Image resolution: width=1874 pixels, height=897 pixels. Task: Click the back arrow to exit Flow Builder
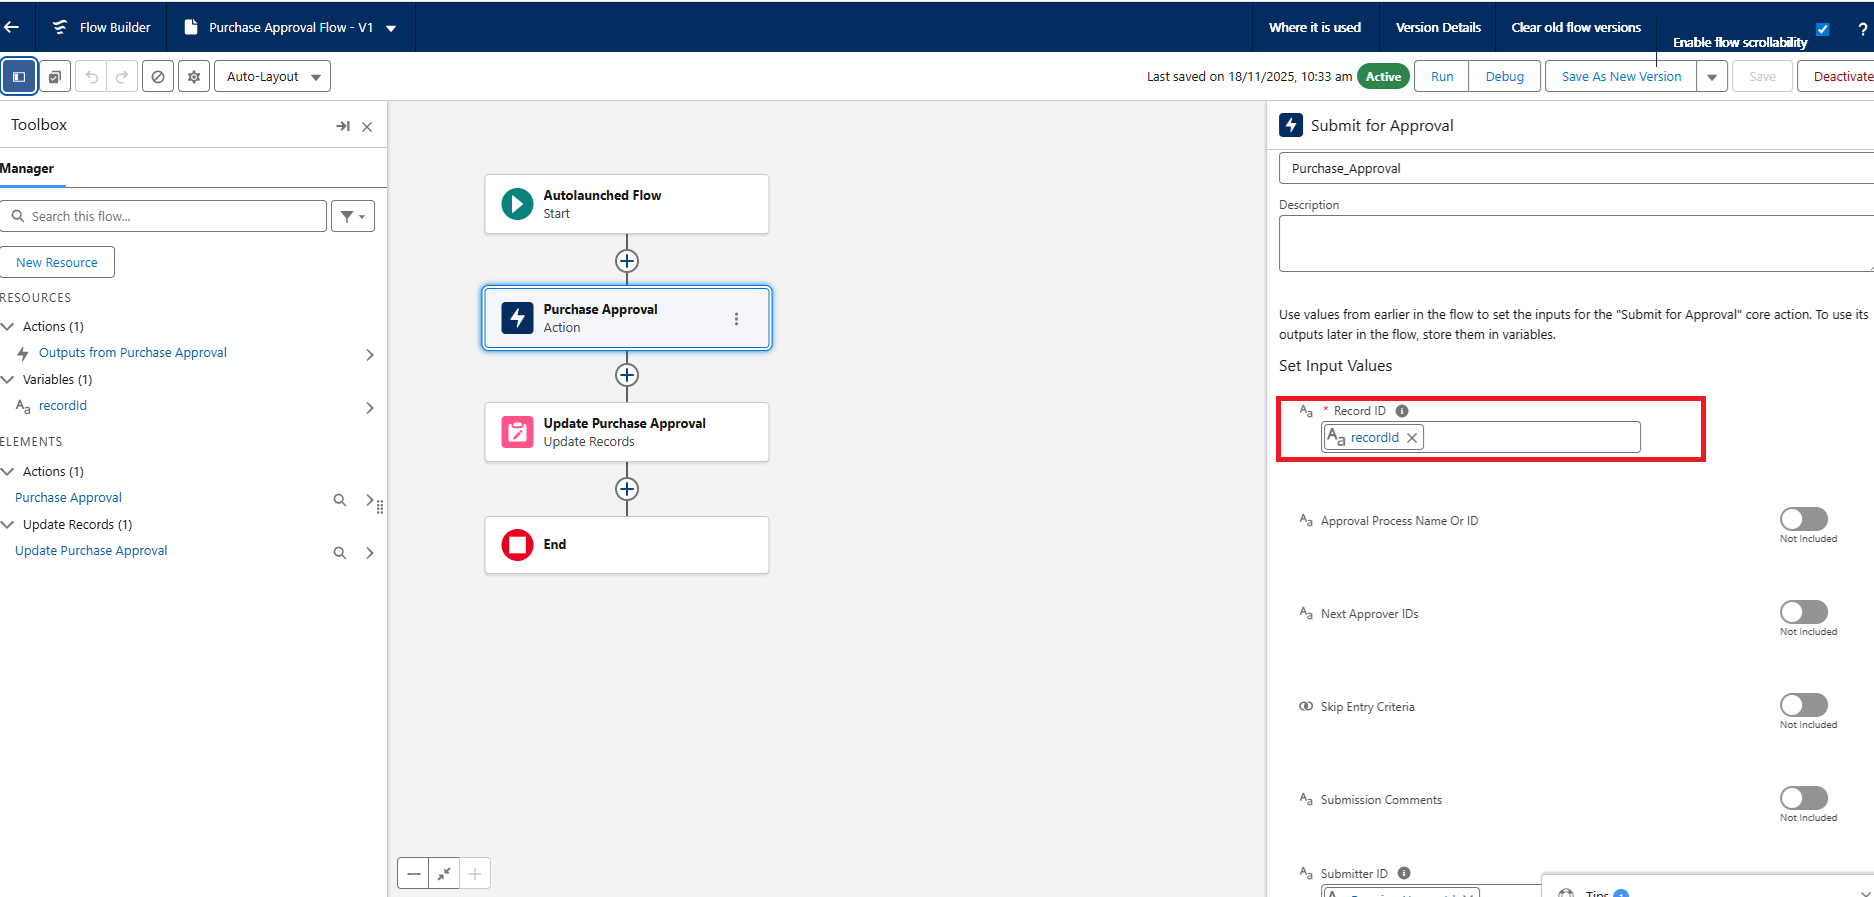(x=13, y=27)
